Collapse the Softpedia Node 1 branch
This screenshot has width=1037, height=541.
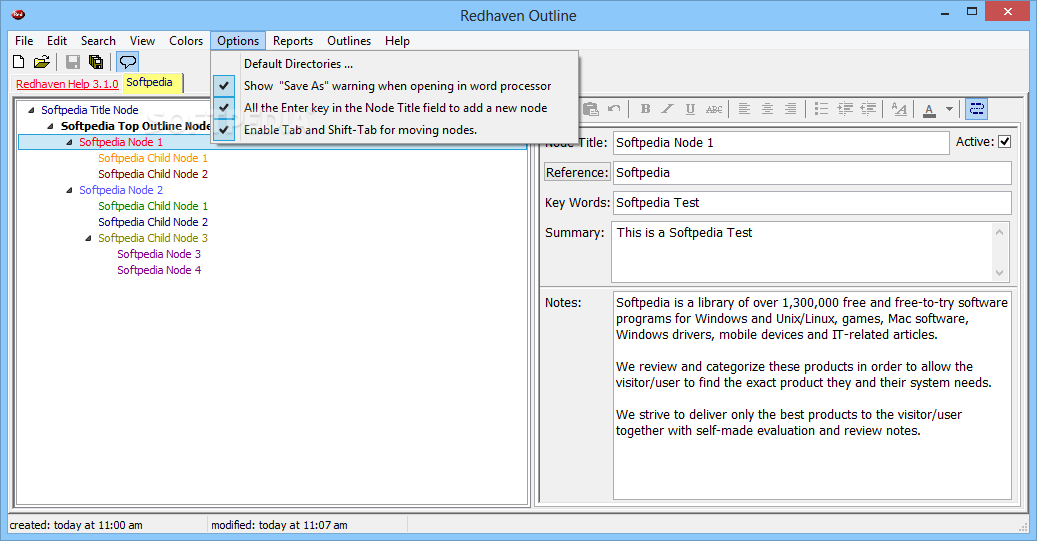click(x=69, y=142)
